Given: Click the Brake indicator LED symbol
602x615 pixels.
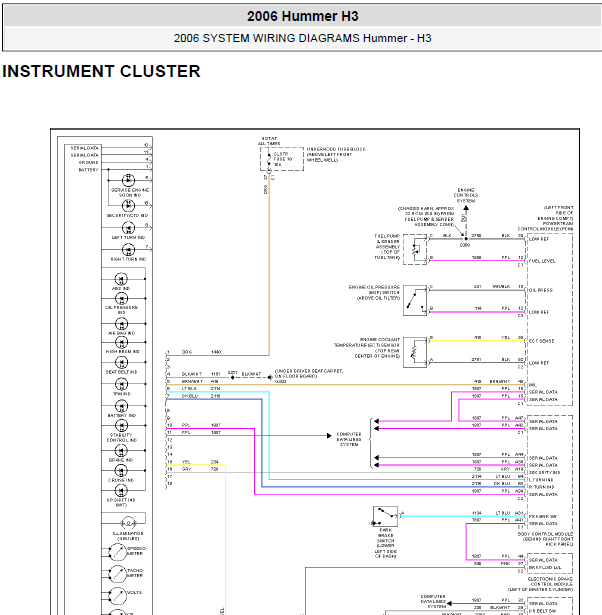Looking at the screenshot, I should pos(121,451).
